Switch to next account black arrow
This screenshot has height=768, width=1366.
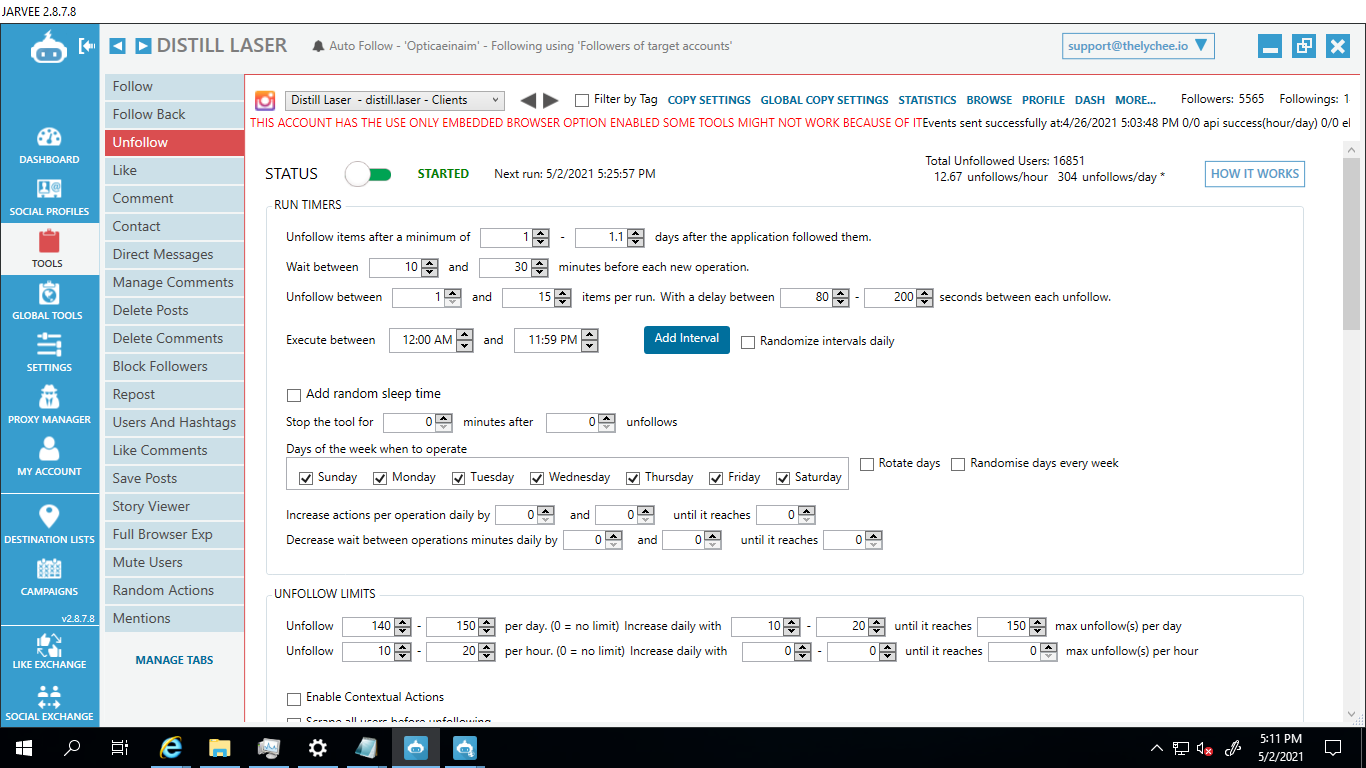coord(550,100)
